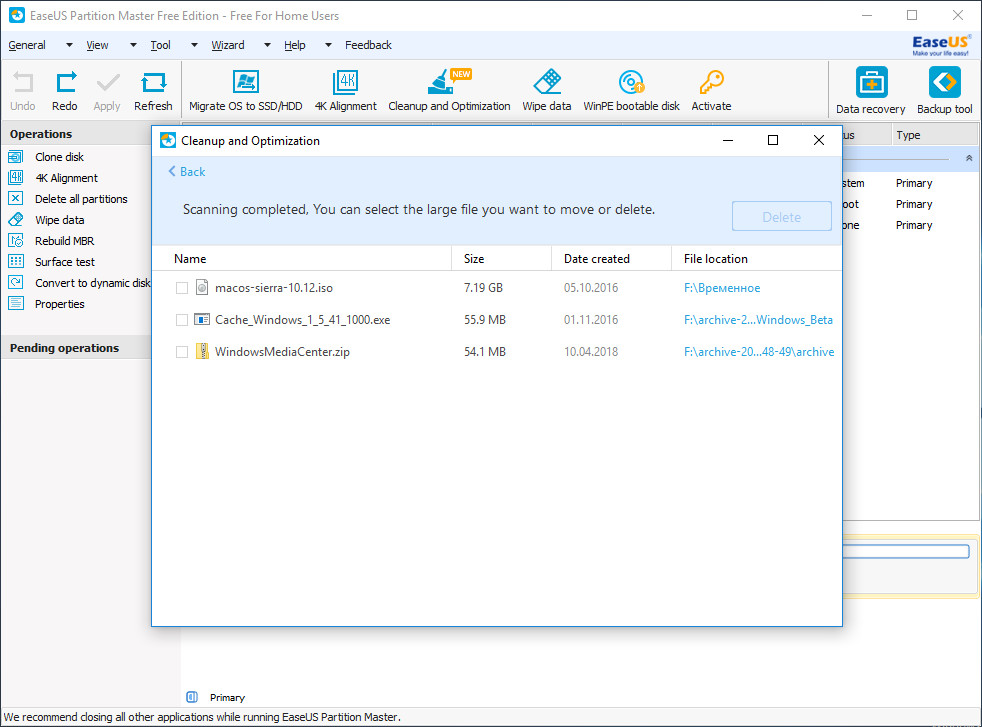Expand the Wizard menu dropdown arrow

267,45
